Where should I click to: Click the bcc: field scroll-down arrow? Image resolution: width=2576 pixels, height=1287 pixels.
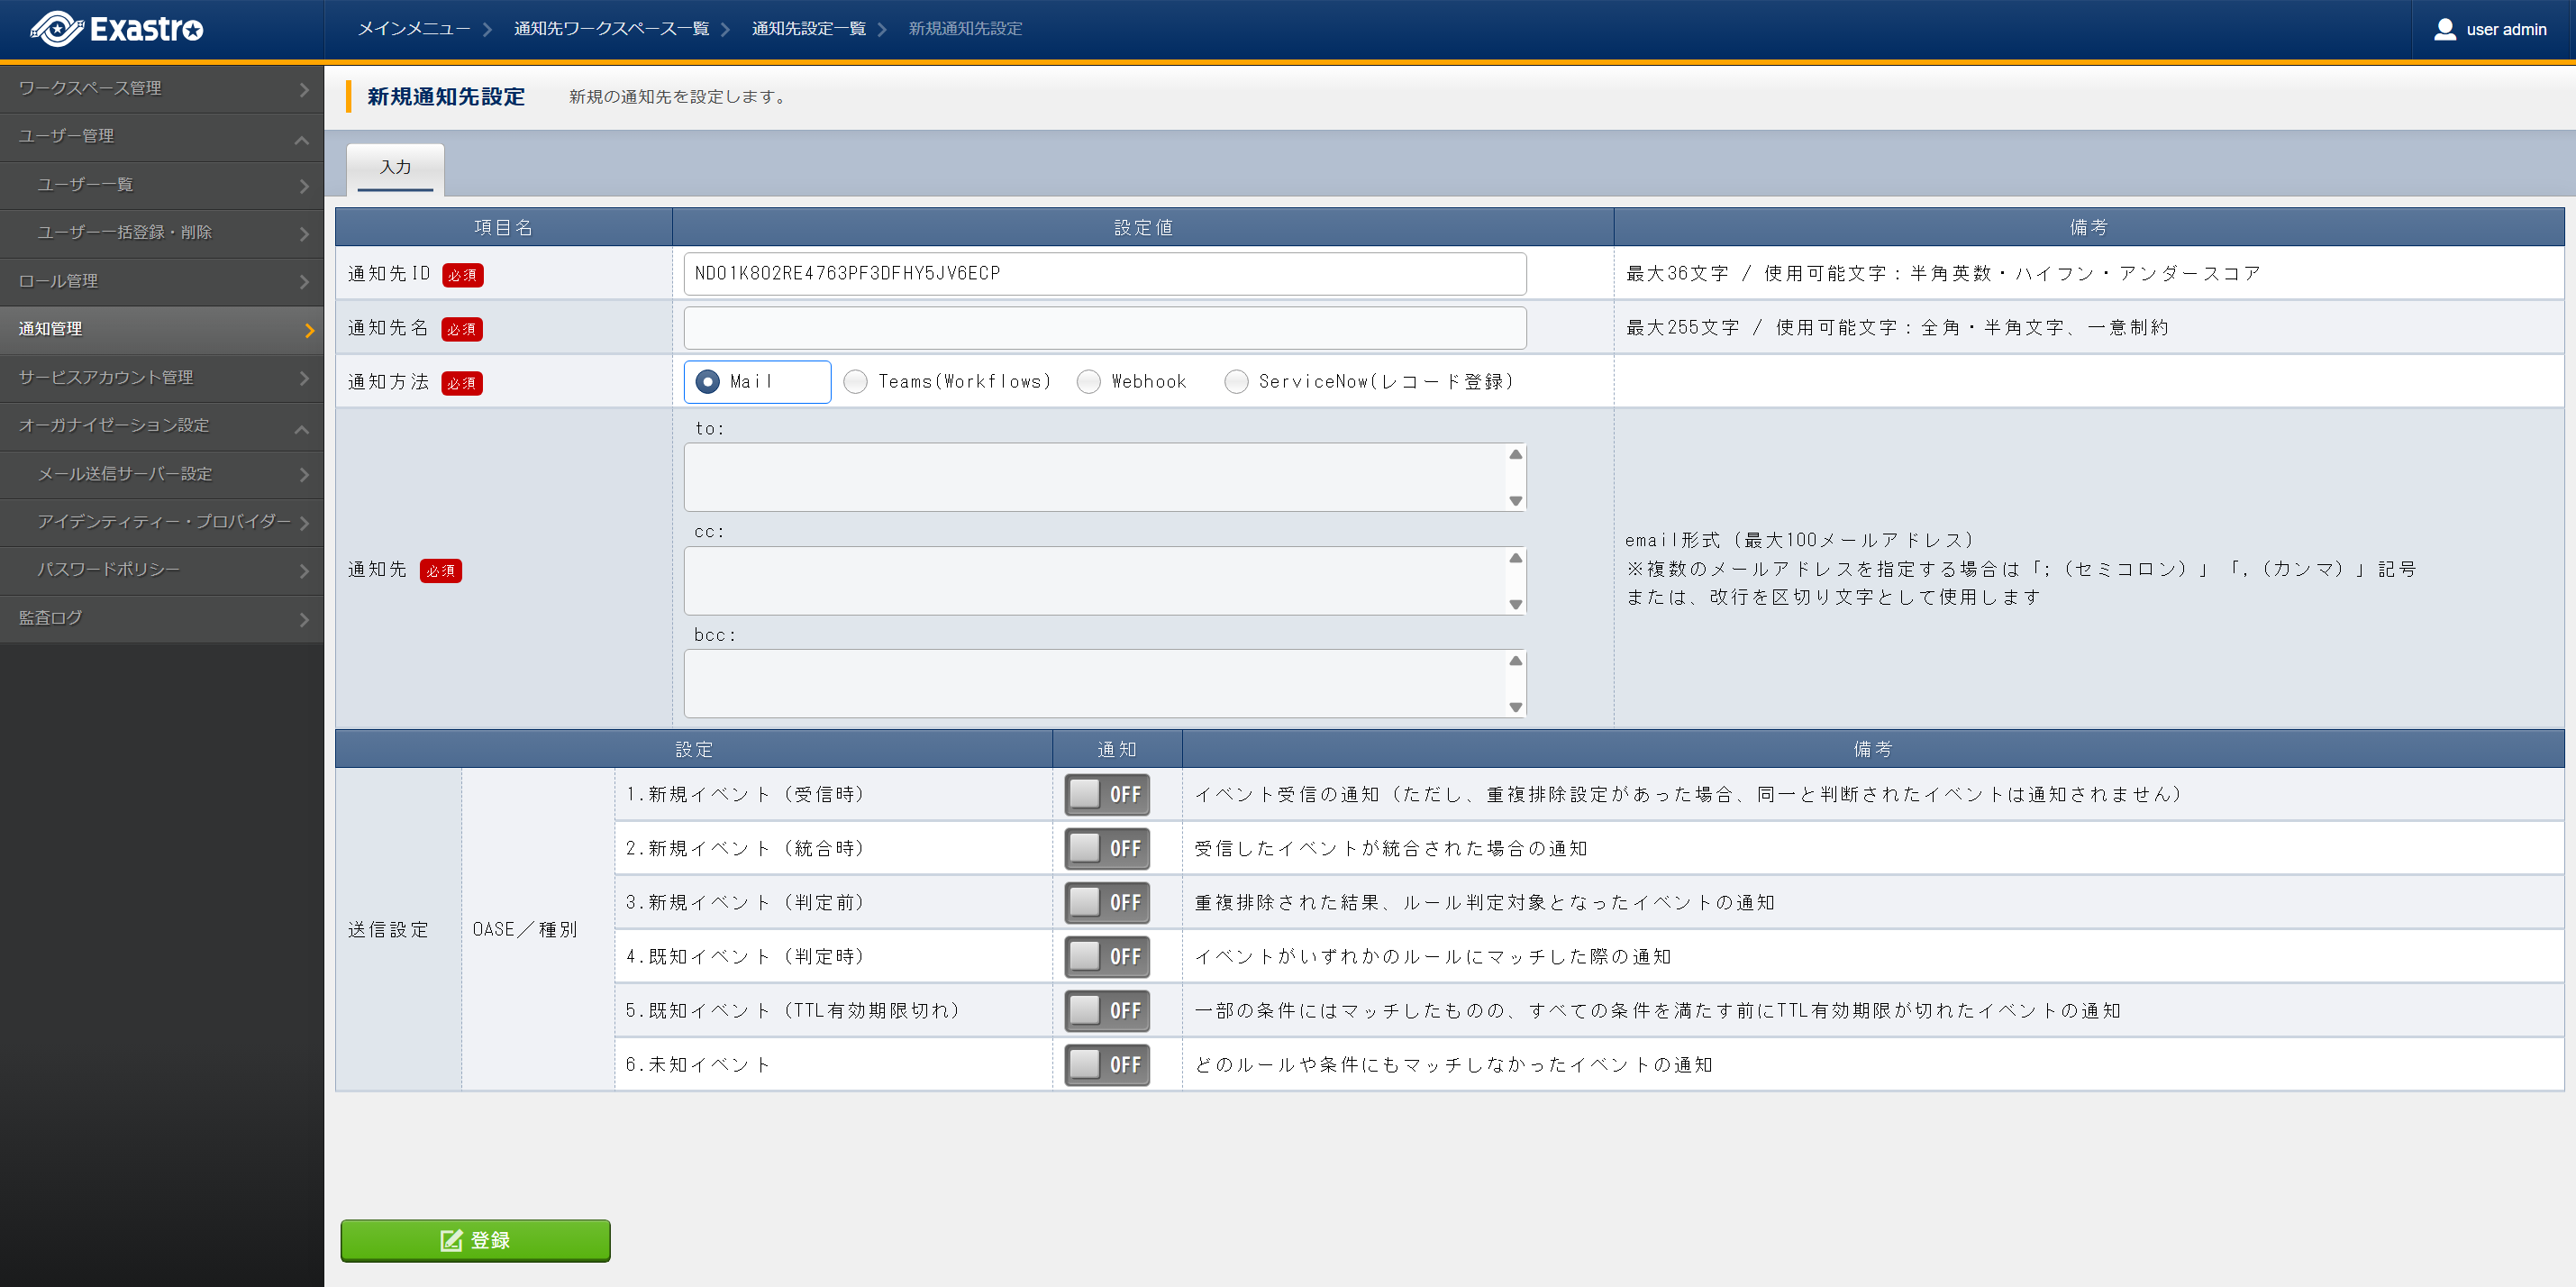point(1515,707)
